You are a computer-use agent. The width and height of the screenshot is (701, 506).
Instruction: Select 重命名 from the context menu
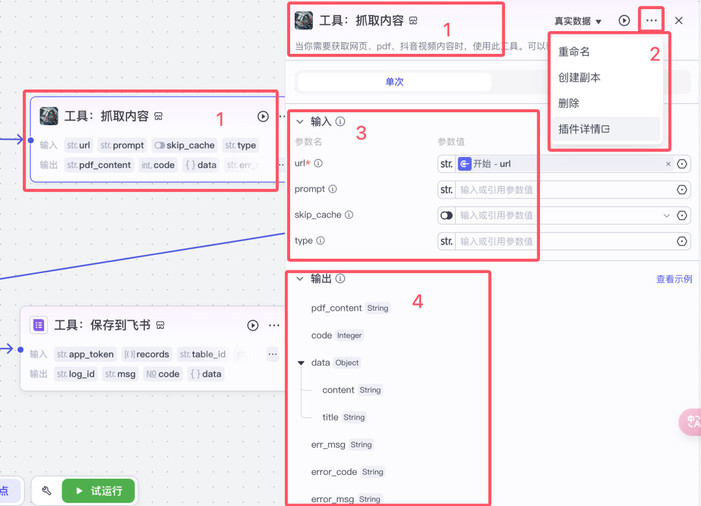(x=574, y=52)
